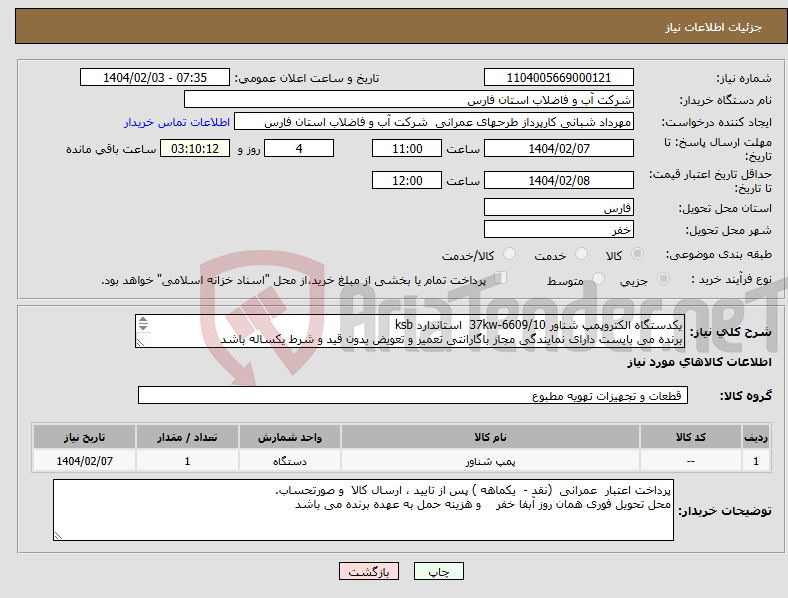Click the نام کالا column header

pos(490,437)
